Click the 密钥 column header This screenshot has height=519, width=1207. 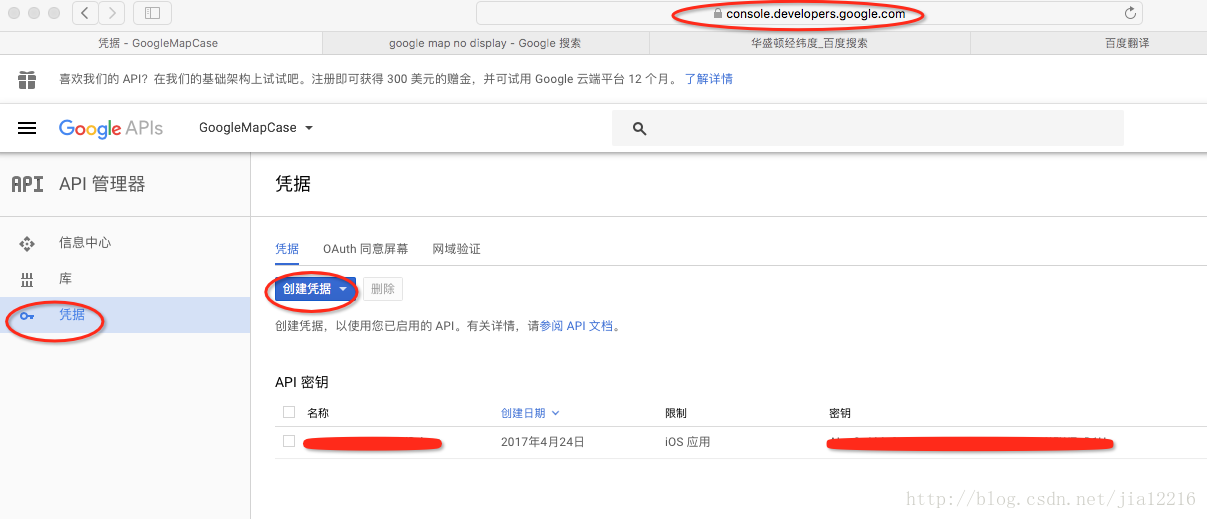(x=840, y=413)
